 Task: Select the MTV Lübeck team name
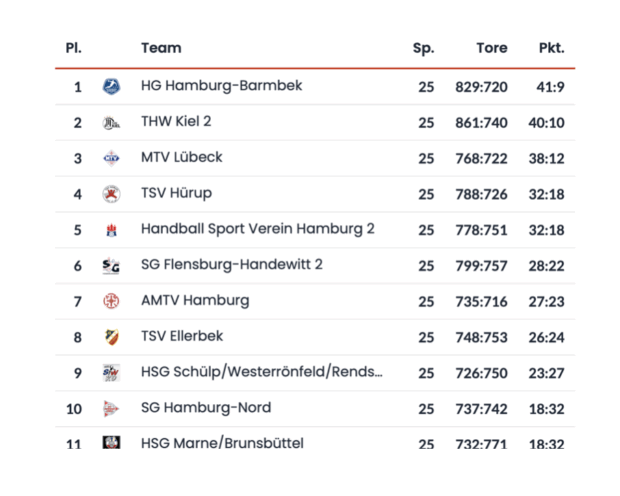click(181, 158)
